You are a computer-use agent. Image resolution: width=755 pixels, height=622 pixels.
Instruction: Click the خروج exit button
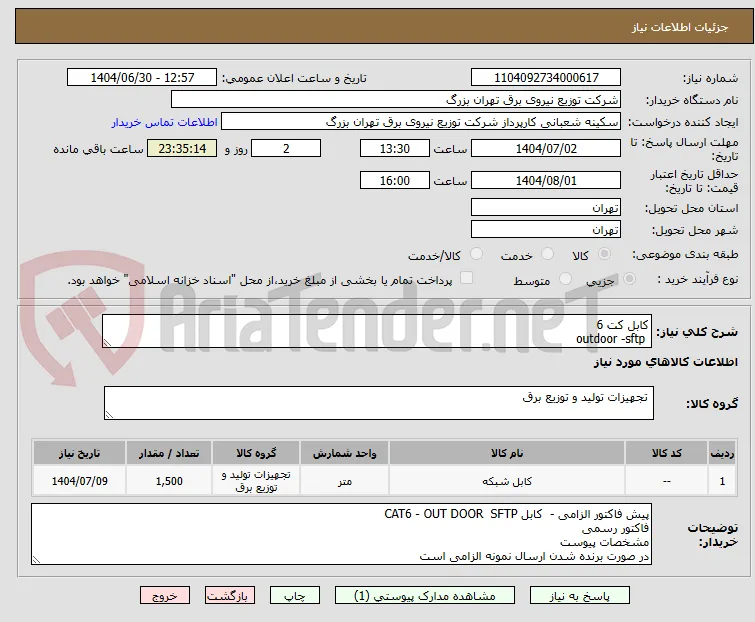click(165, 596)
